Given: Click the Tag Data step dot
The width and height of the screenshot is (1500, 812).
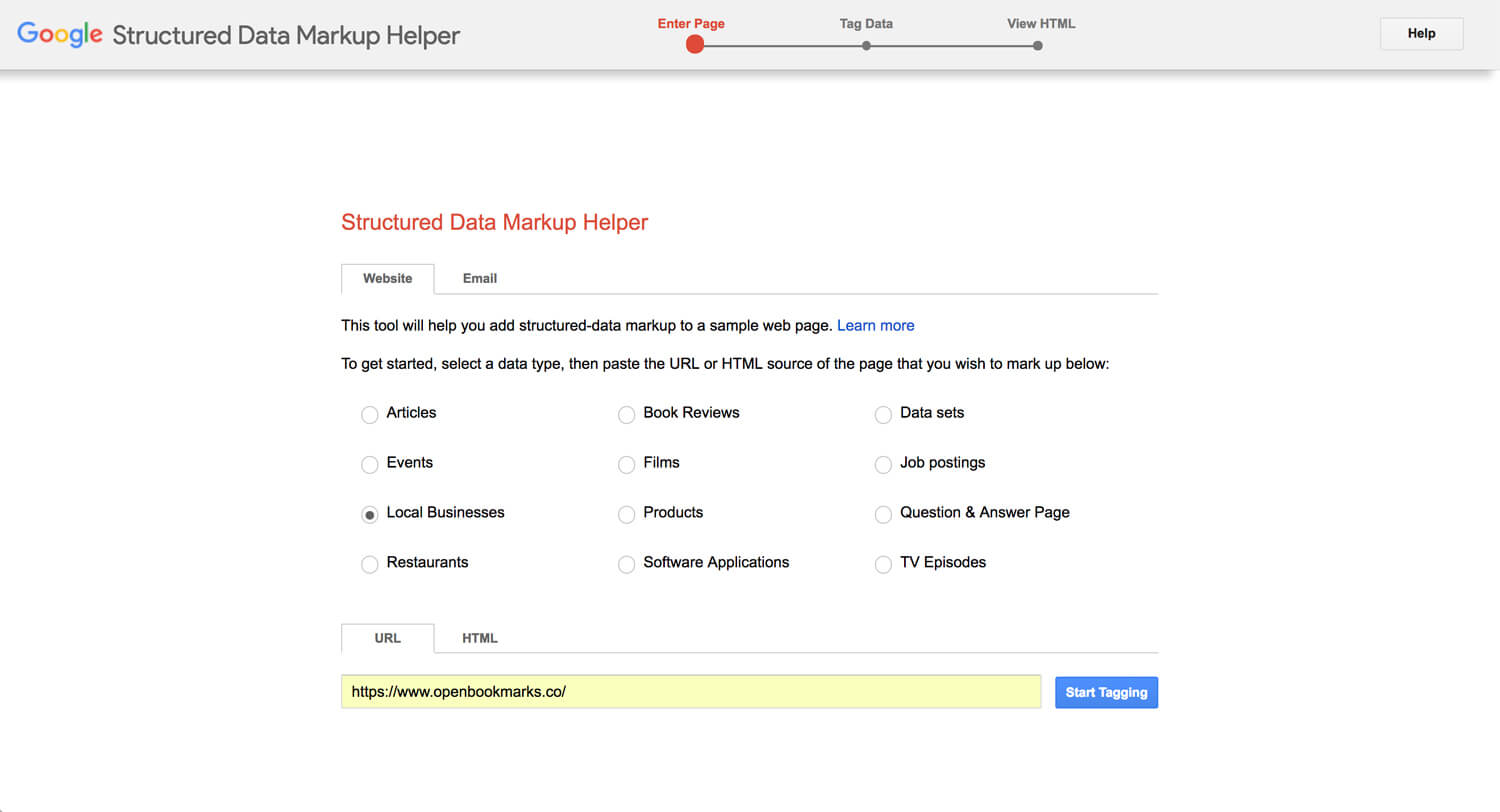Looking at the screenshot, I should click(x=866, y=45).
